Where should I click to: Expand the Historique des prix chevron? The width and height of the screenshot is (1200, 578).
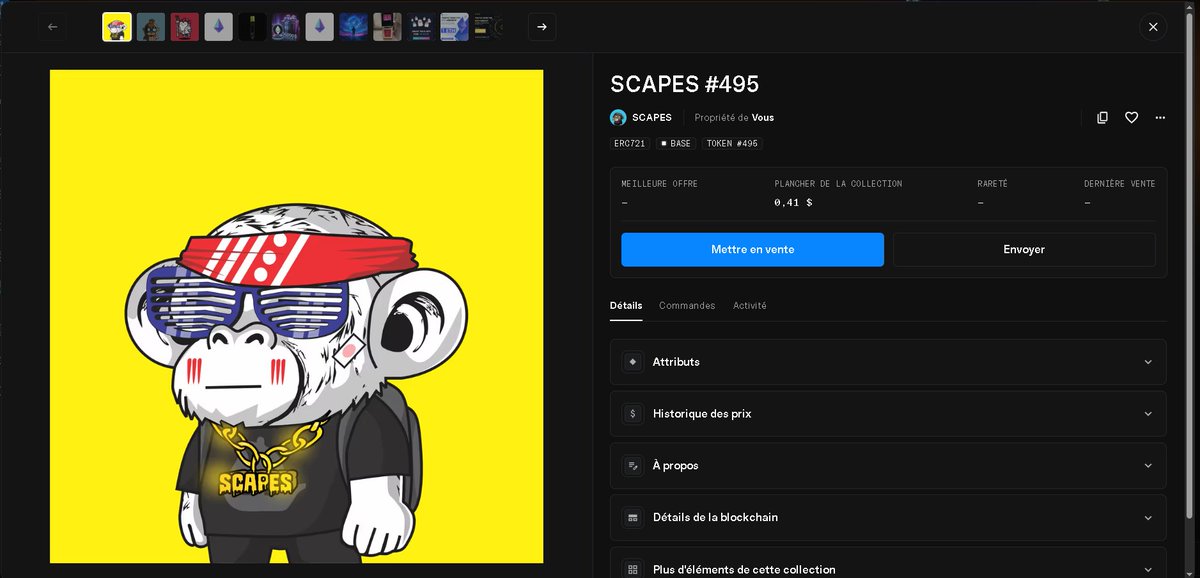[x=1148, y=414]
